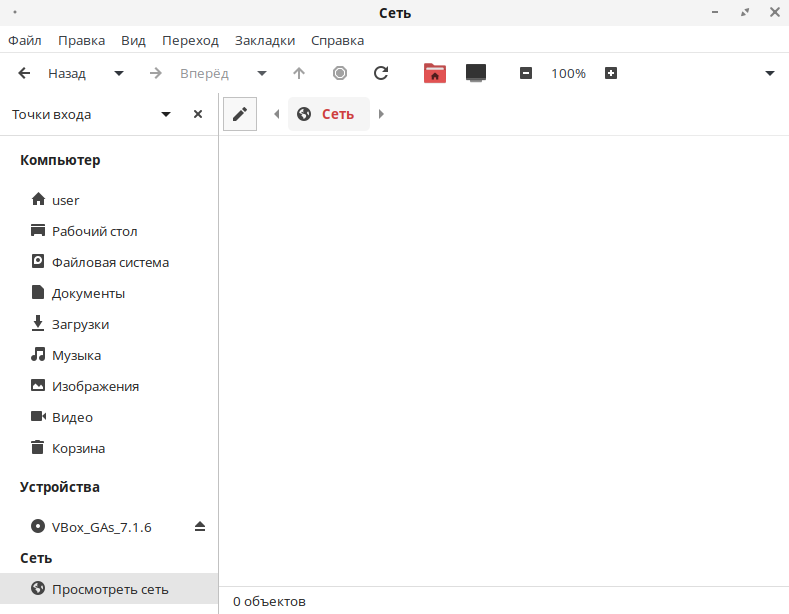Click the Назад back button
The width and height of the screenshot is (789, 614).
tap(54, 73)
